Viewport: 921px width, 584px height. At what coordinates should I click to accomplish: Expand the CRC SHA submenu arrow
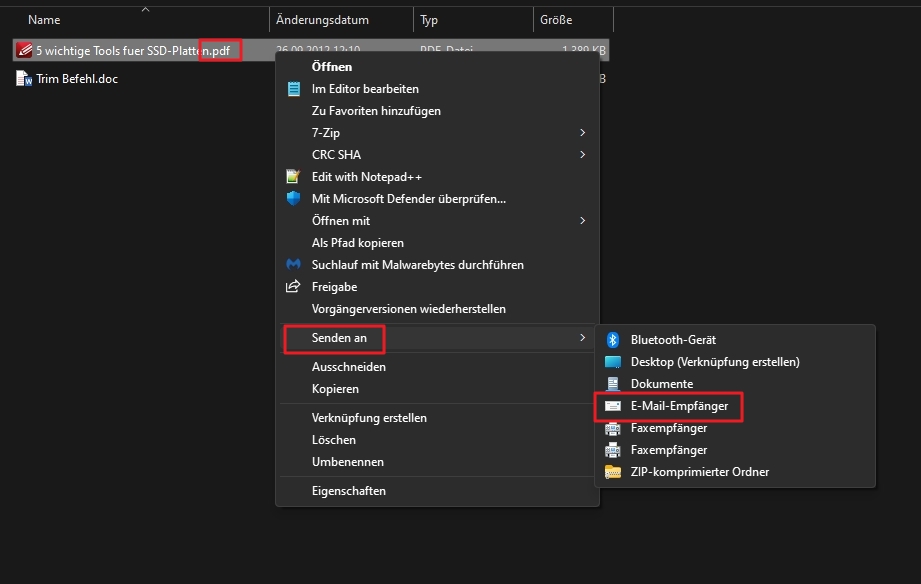point(582,155)
